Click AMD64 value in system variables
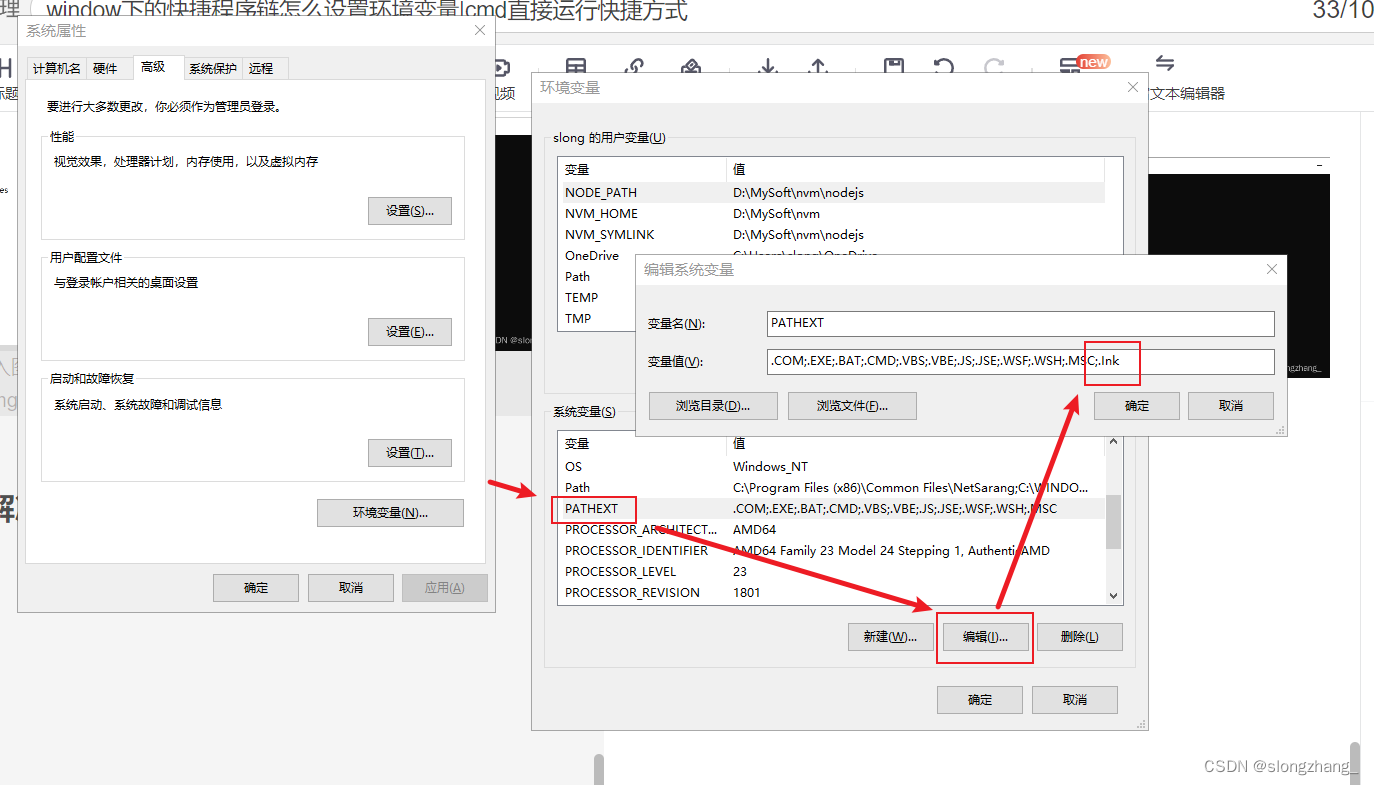Viewport: 1374px width, 785px height. [x=754, y=530]
